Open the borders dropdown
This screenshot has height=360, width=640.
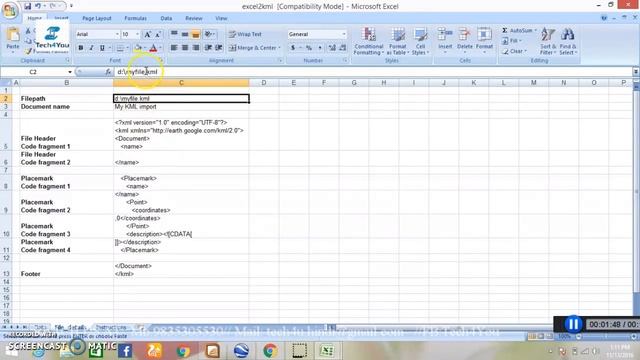point(127,48)
